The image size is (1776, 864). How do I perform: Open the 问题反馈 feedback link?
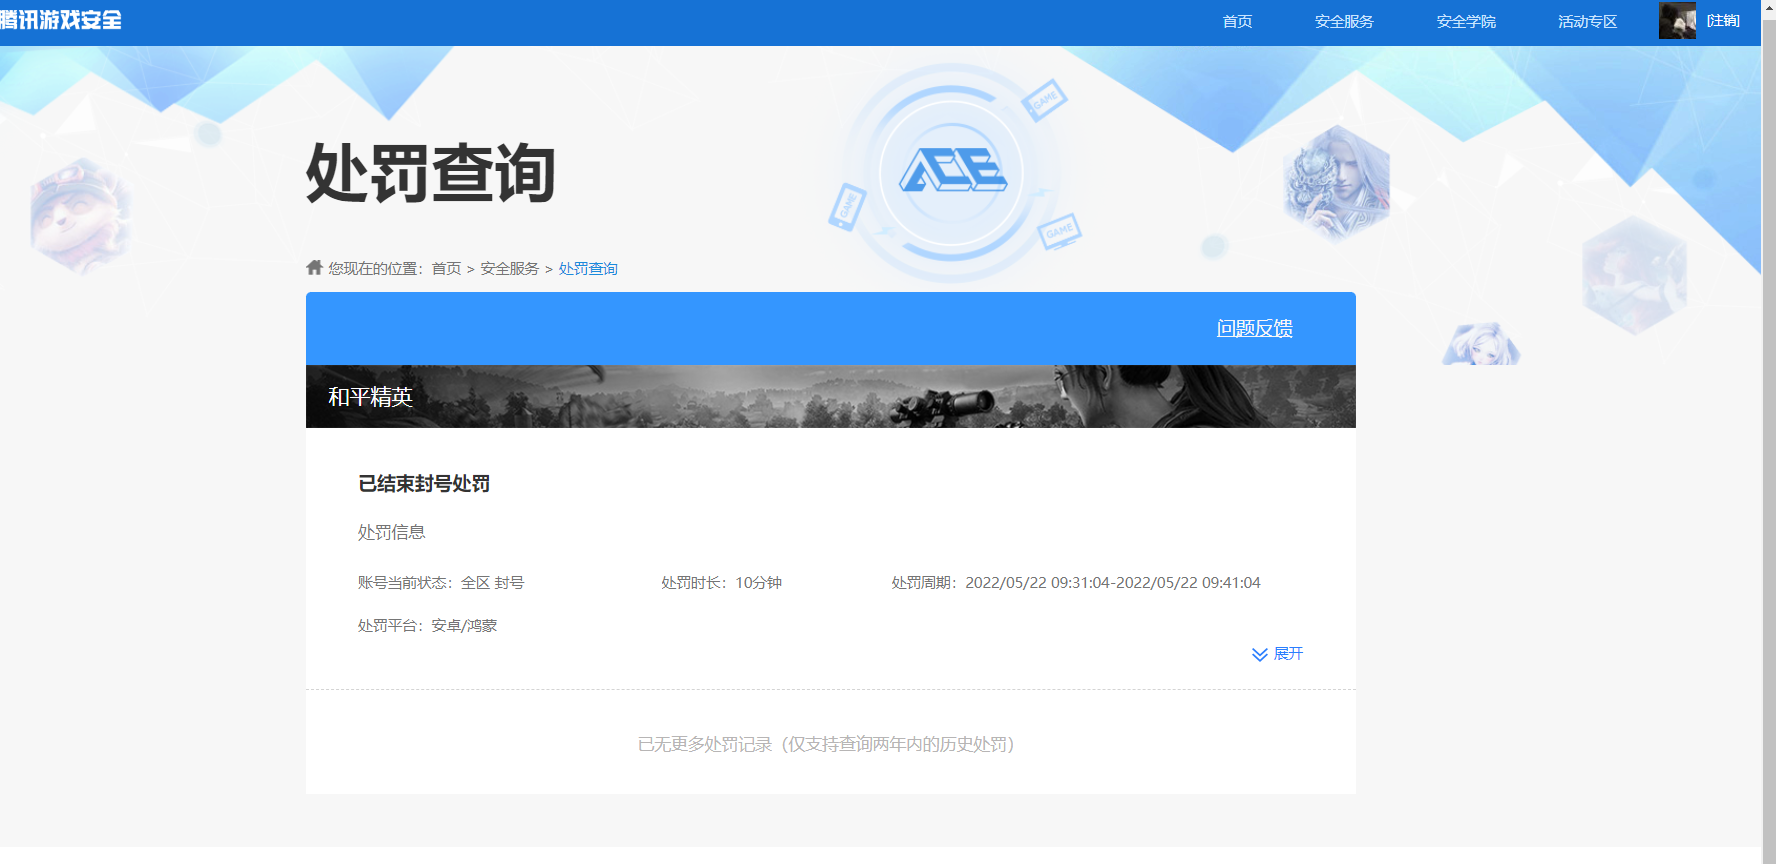pyautogui.click(x=1254, y=328)
